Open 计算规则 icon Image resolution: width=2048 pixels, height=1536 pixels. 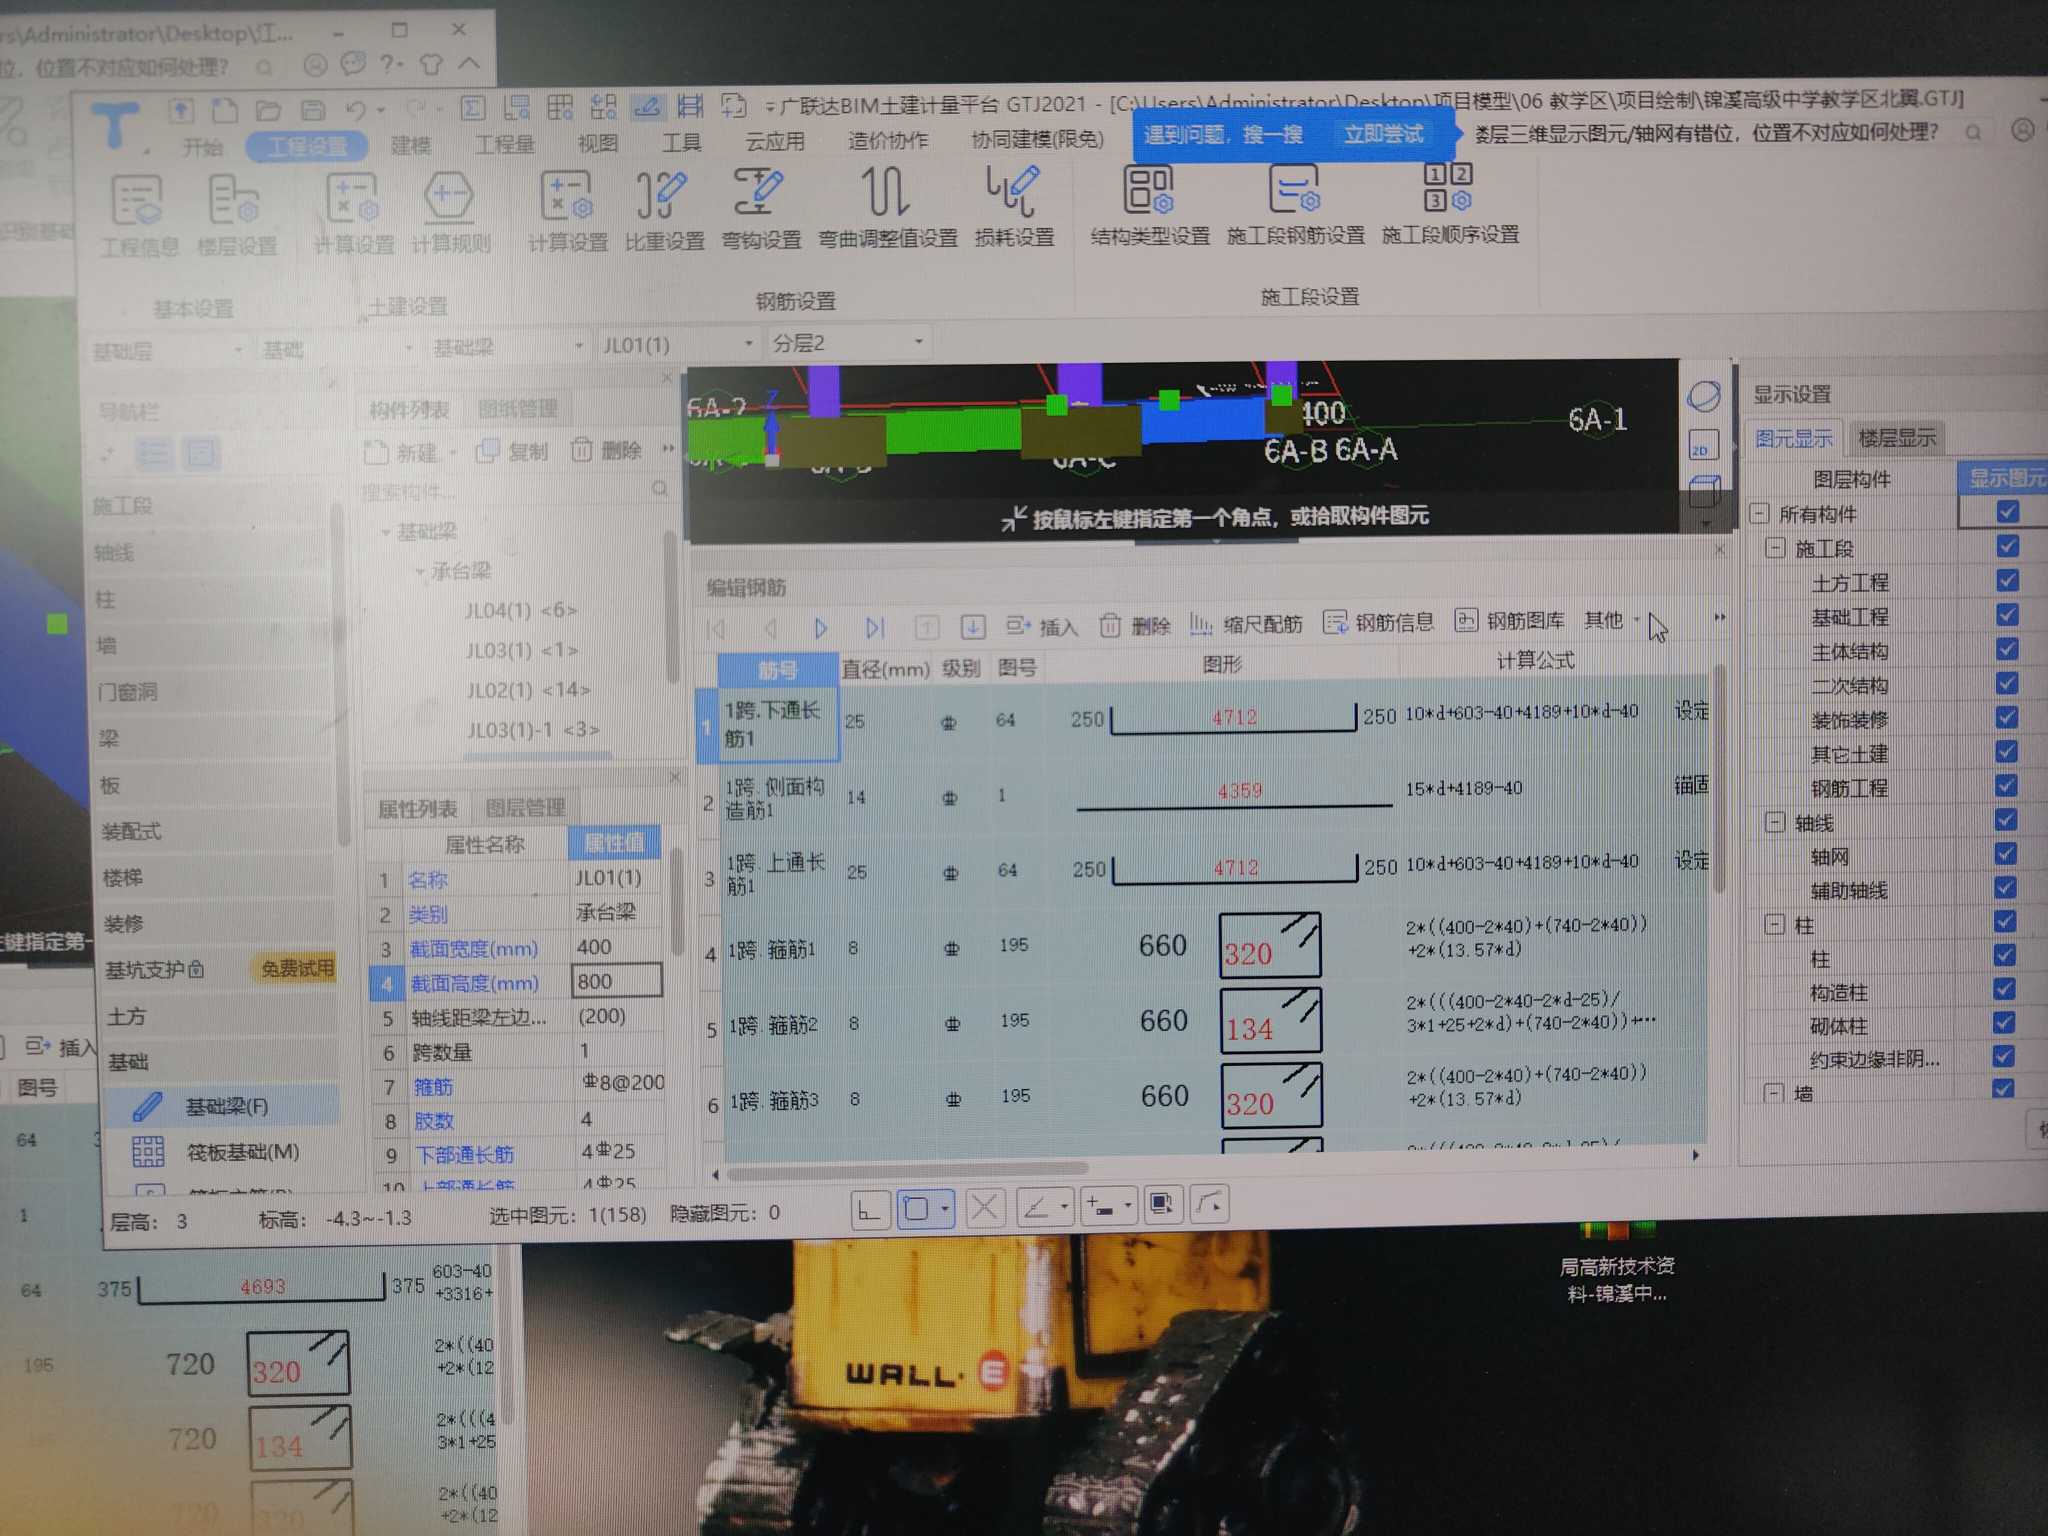(x=451, y=213)
